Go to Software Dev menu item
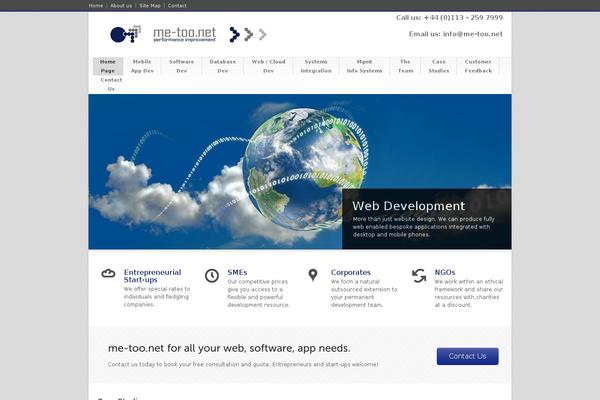 click(x=182, y=66)
